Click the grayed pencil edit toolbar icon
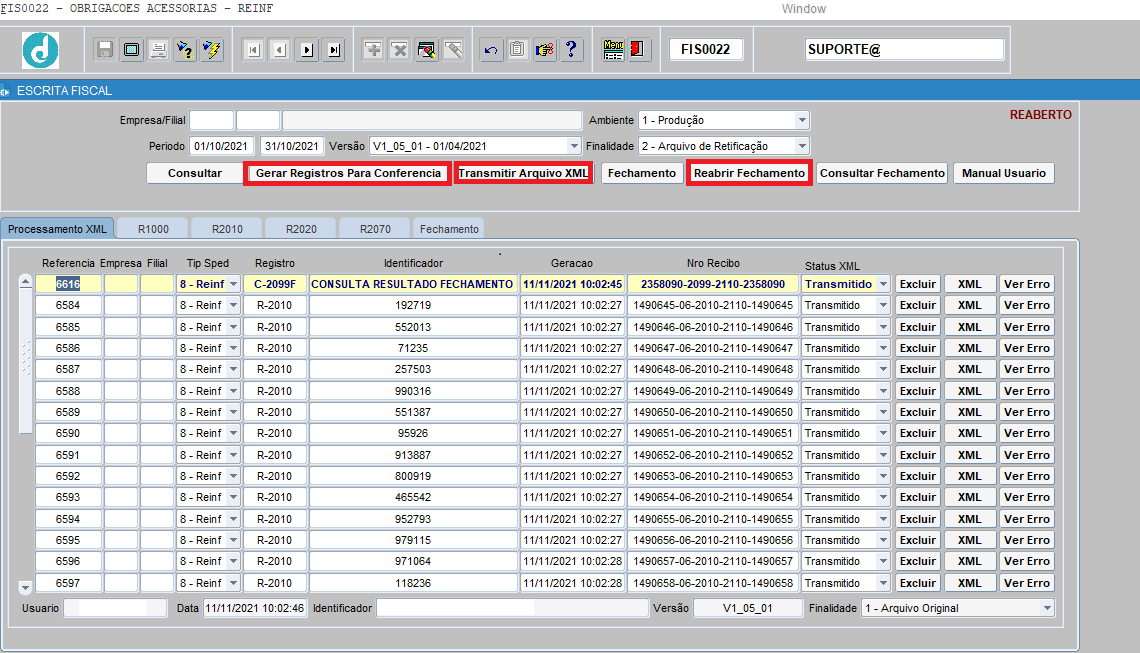The width and height of the screenshot is (1140, 653). point(454,49)
